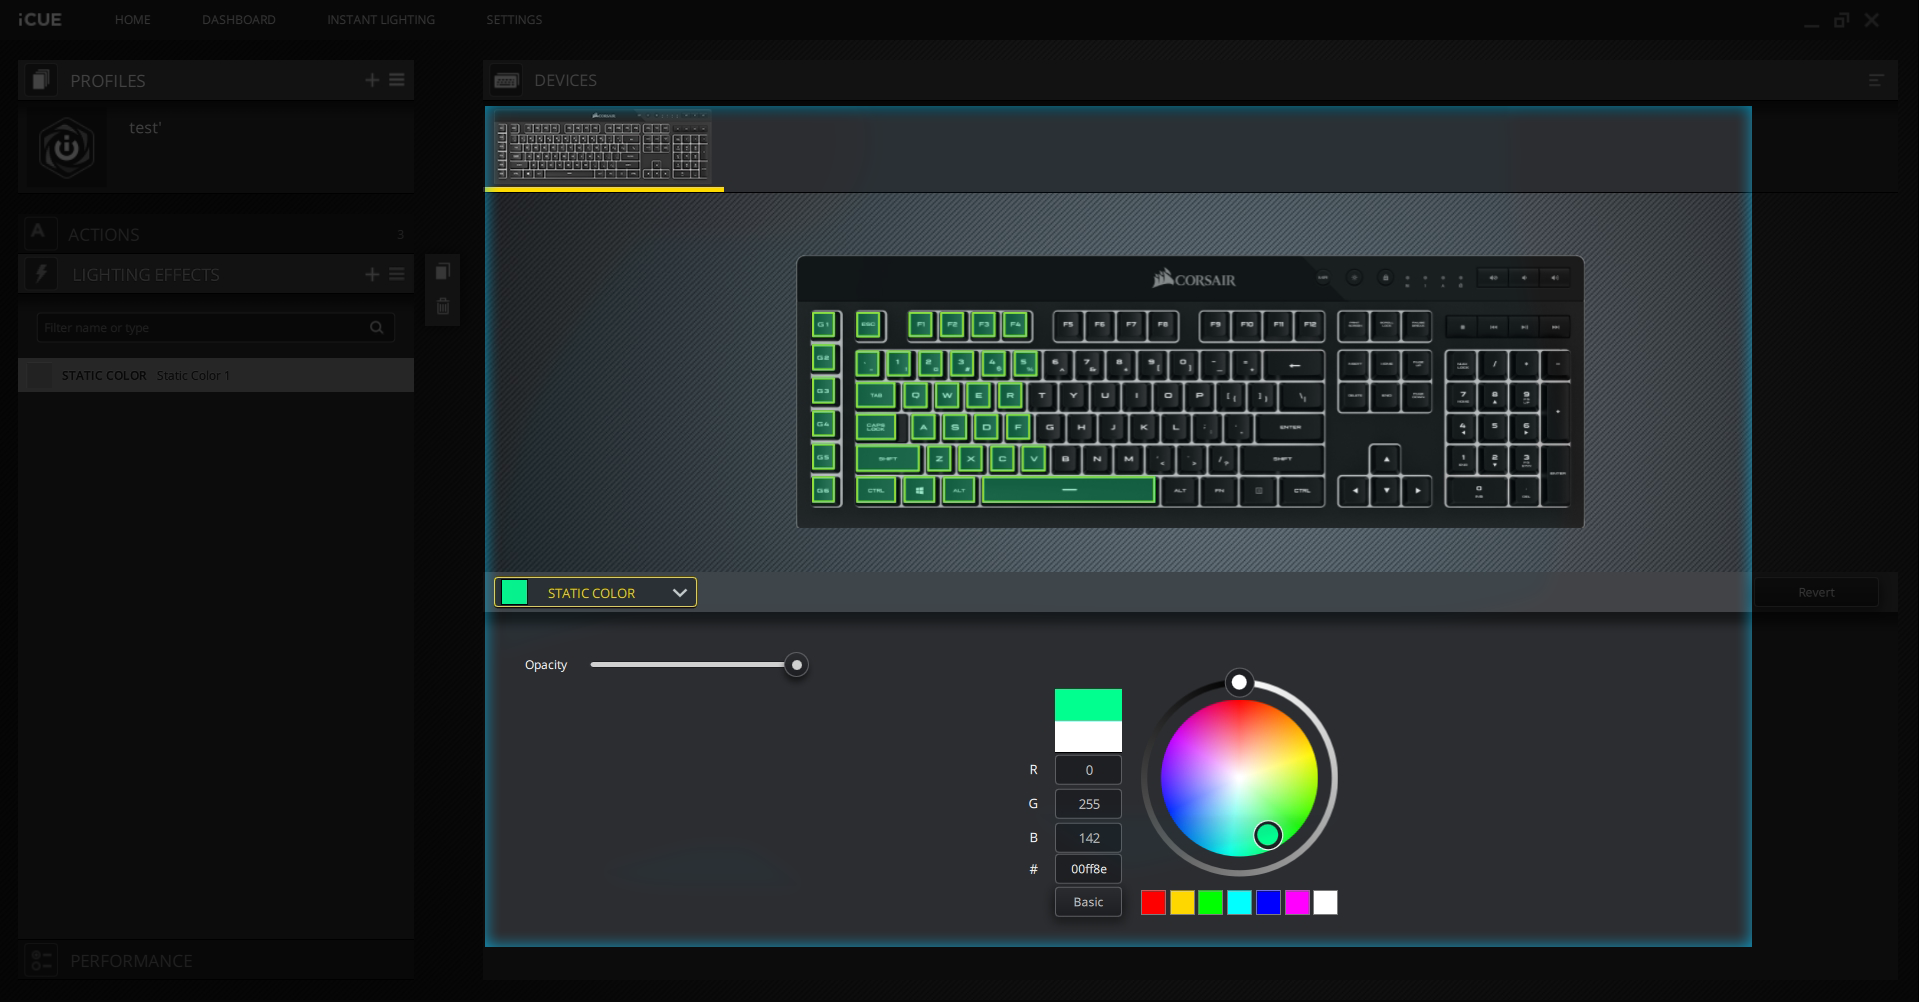Click the green selector dot in color wheel
Screen dimensions: 1919x1002
(1267, 835)
